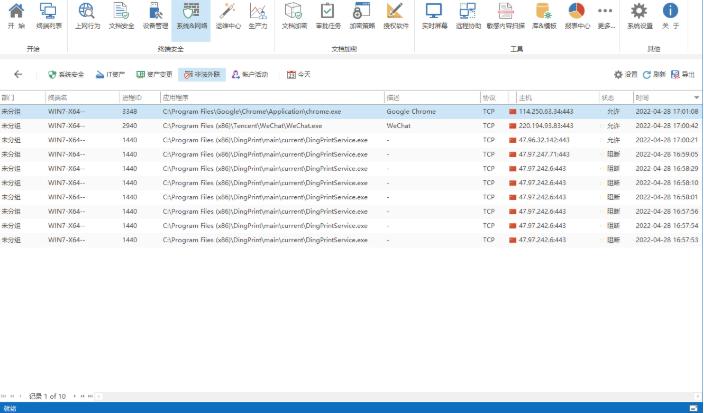Image resolution: width=704 pixels, height=413 pixels.
Task: Launch 实时屏幕 real-time screen tool
Action: (x=433, y=14)
